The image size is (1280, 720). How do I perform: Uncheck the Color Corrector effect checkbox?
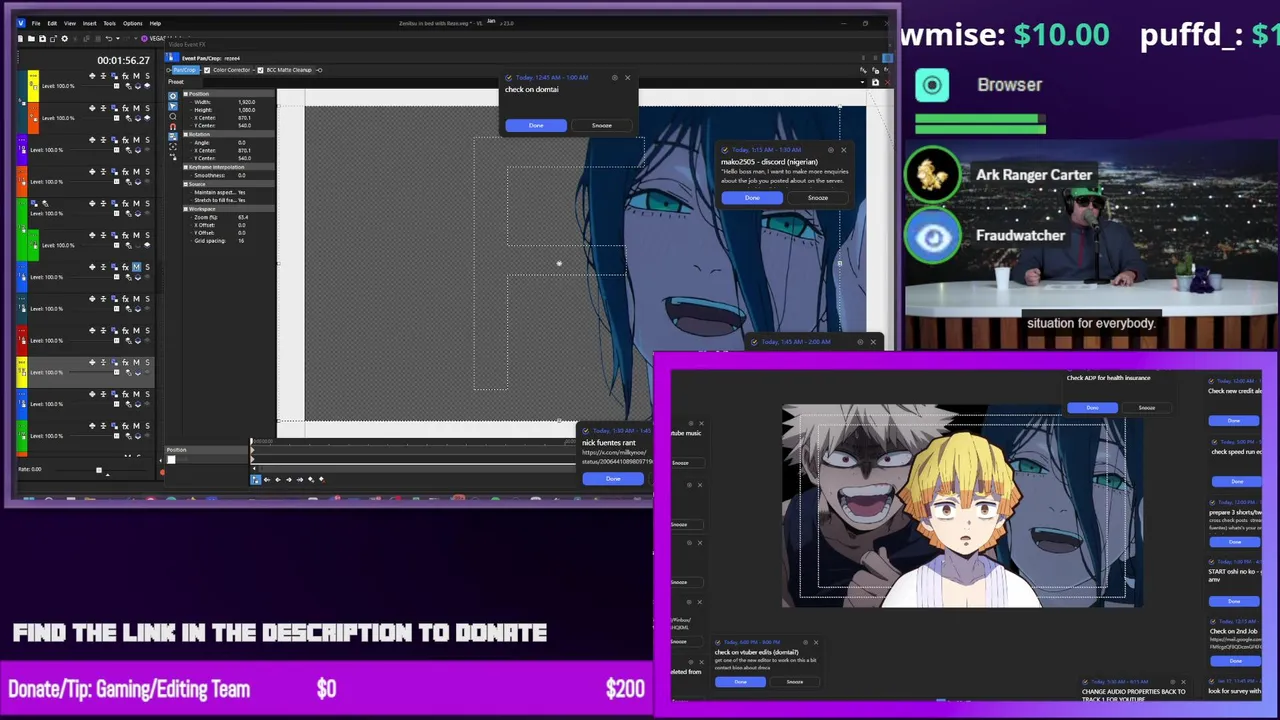tap(207, 70)
